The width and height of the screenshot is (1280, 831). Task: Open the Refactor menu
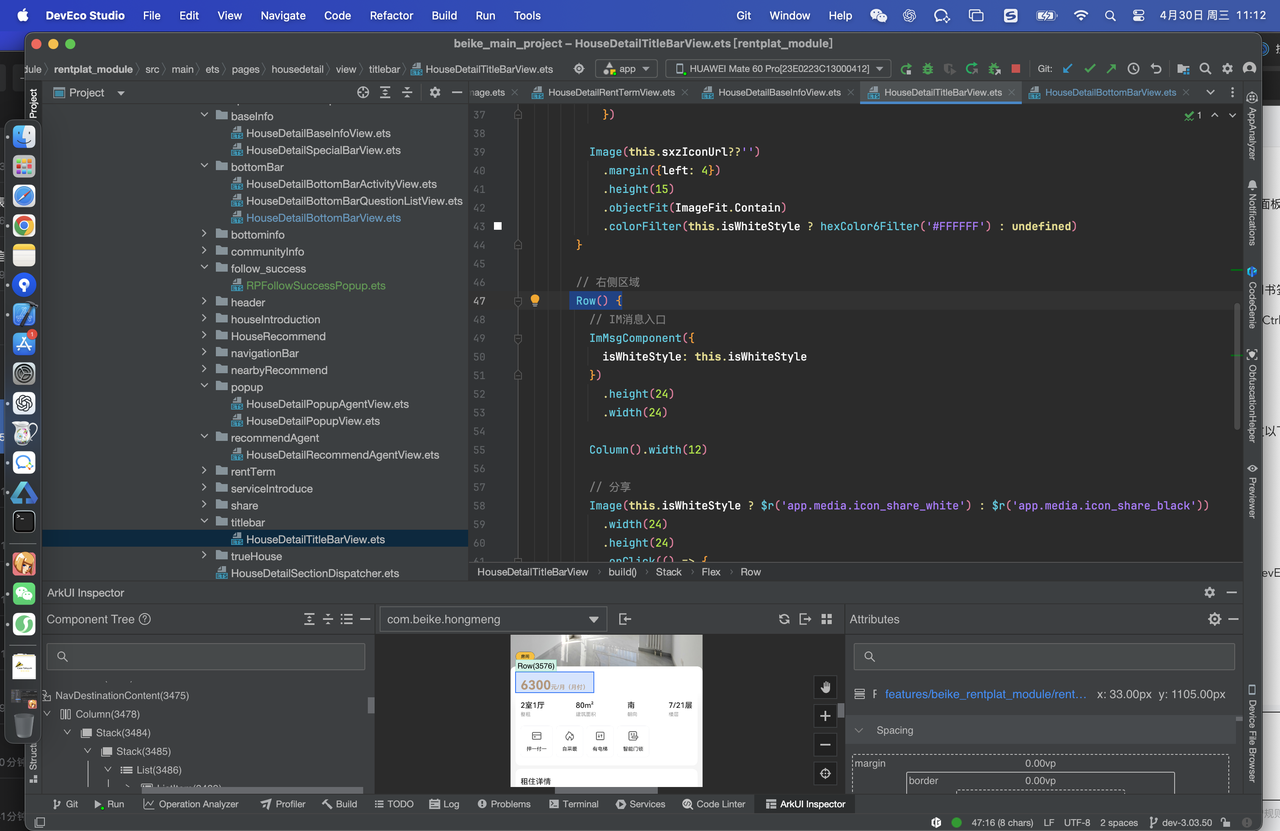click(x=391, y=15)
